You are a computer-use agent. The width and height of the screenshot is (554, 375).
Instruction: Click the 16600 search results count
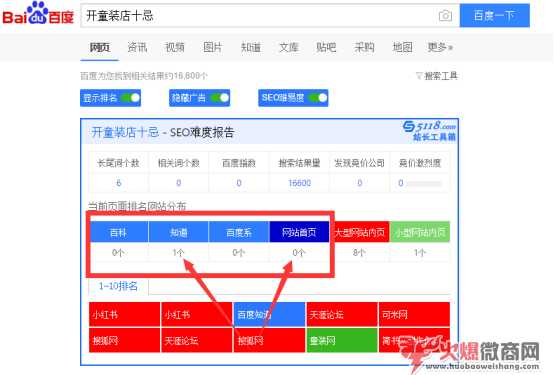(300, 183)
